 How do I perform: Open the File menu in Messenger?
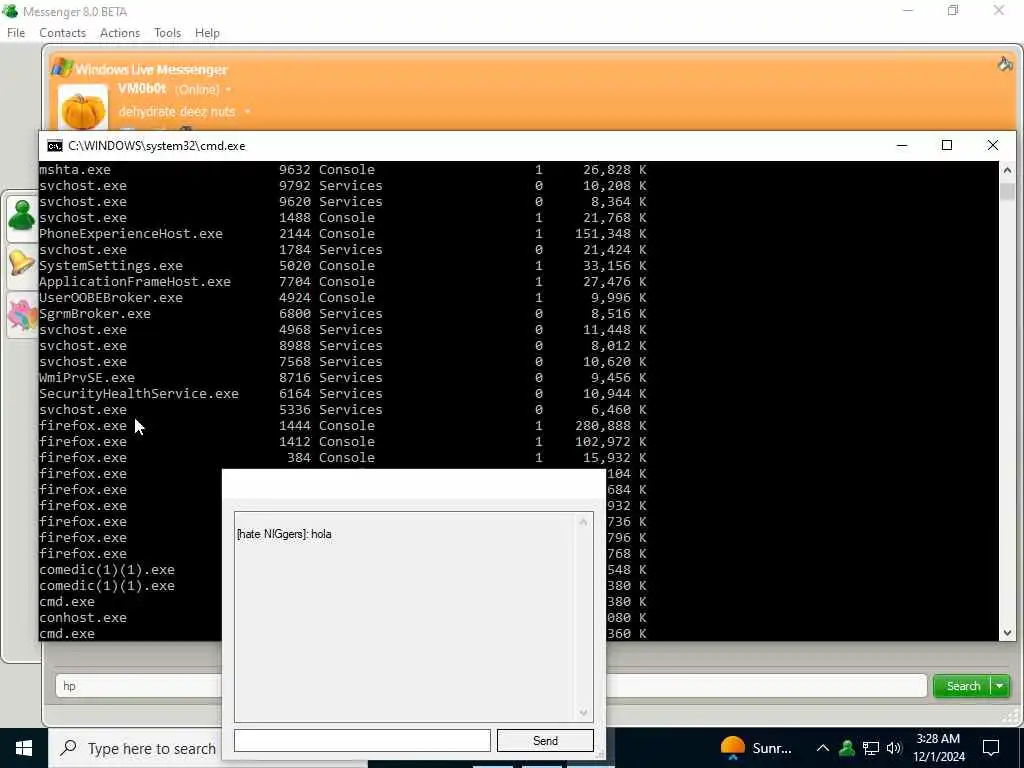(x=16, y=33)
